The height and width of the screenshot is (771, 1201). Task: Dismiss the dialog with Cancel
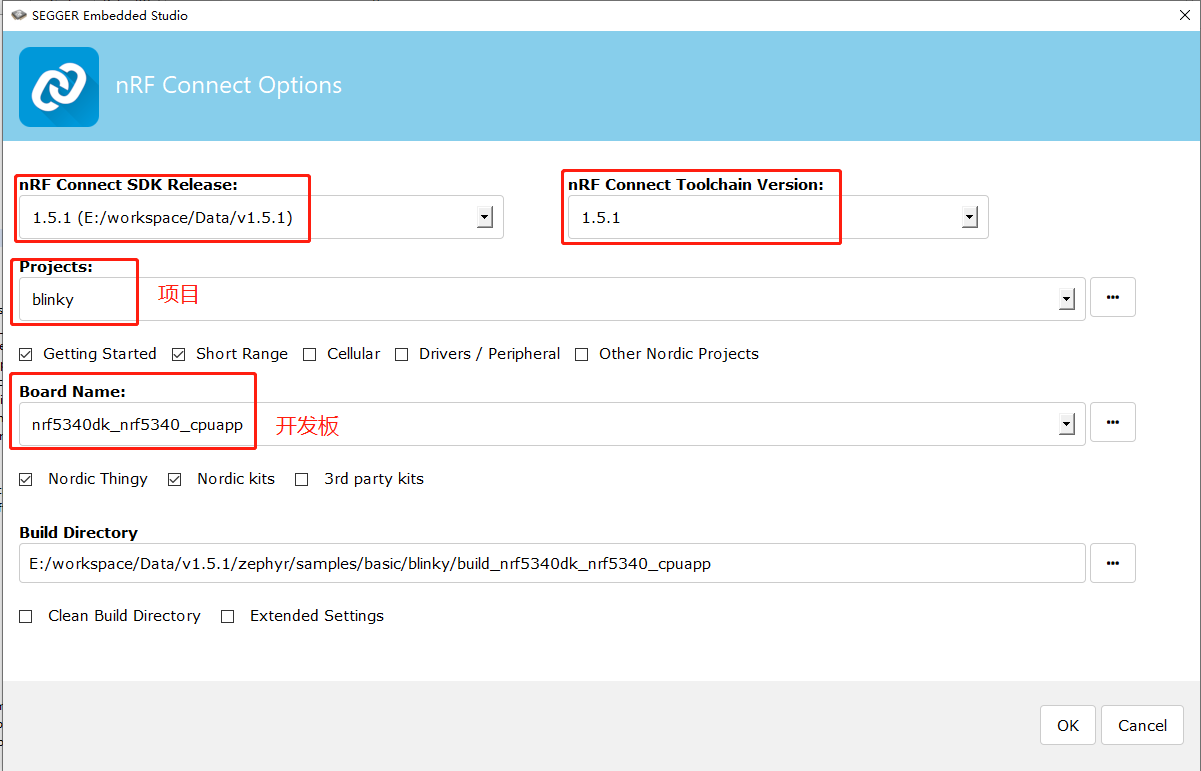[x=1142, y=725]
